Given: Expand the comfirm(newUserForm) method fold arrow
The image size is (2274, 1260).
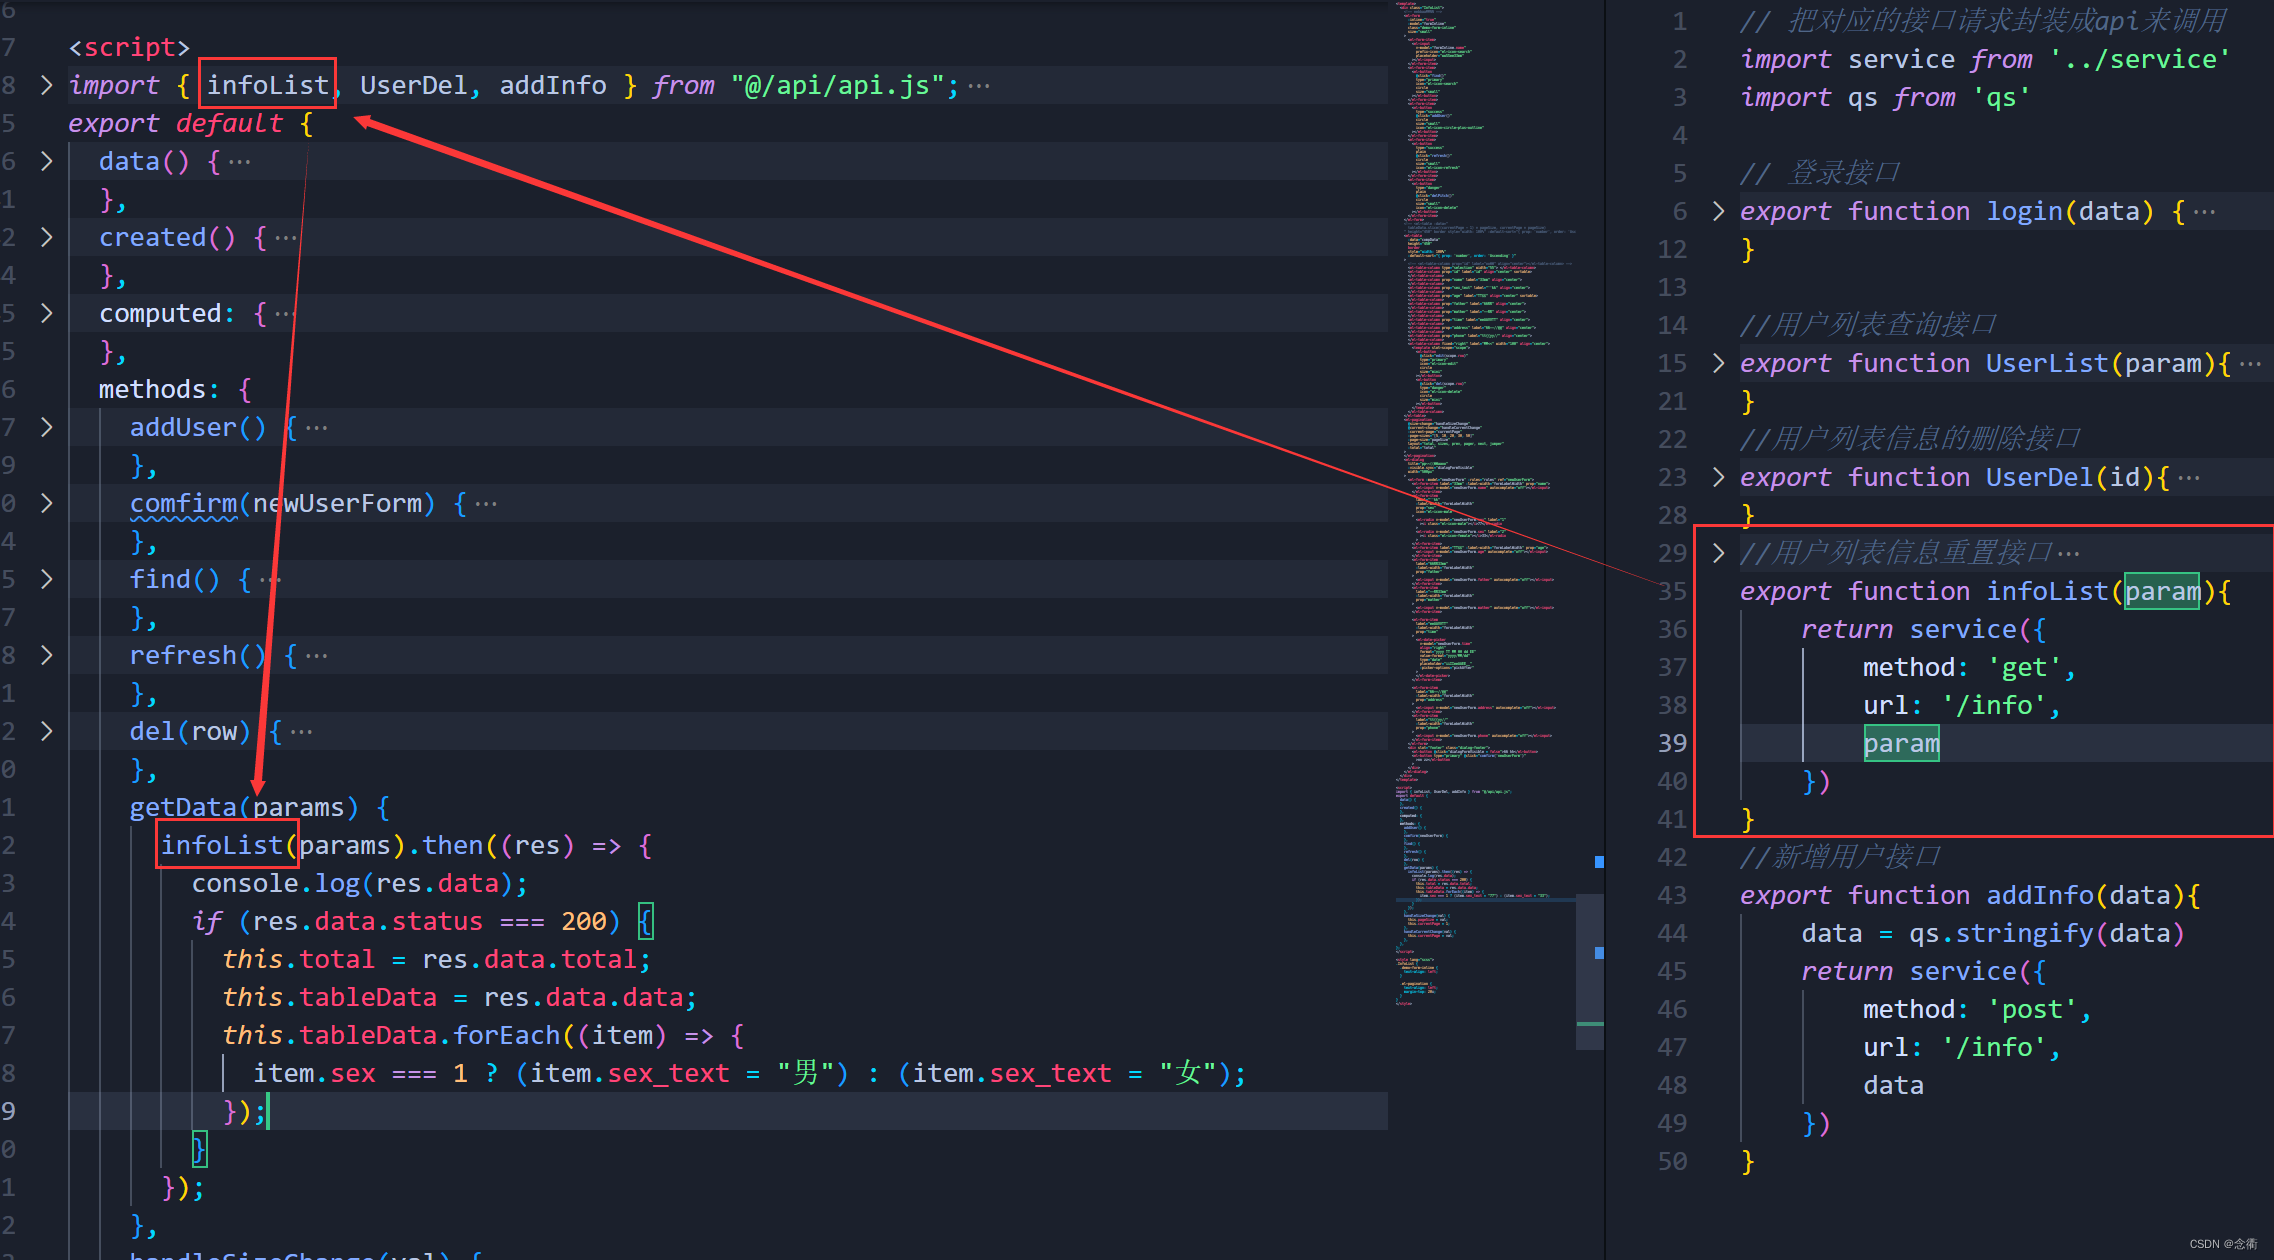Looking at the screenshot, I should click(x=46, y=503).
